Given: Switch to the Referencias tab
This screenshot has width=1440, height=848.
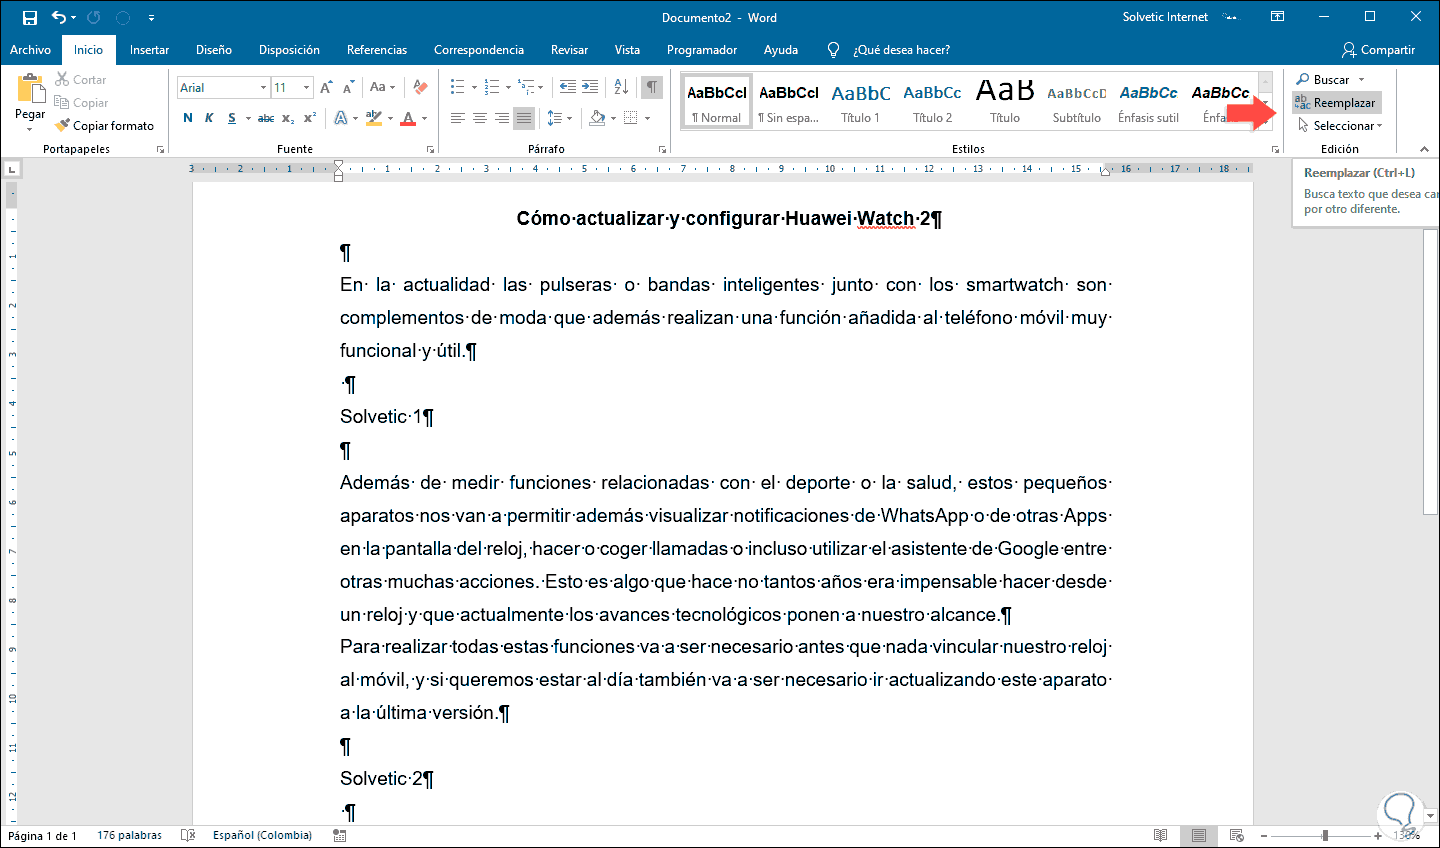Looking at the screenshot, I should (377, 50).
